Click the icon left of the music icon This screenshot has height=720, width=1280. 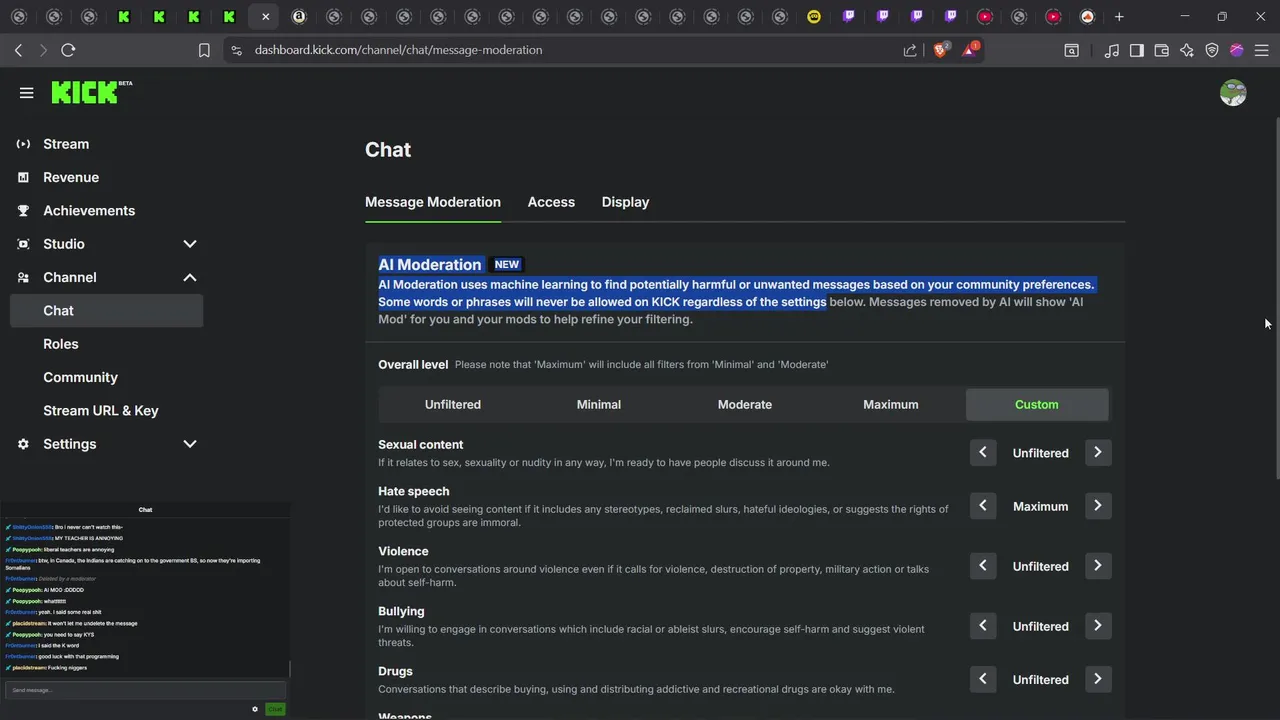coord(1071,50)
